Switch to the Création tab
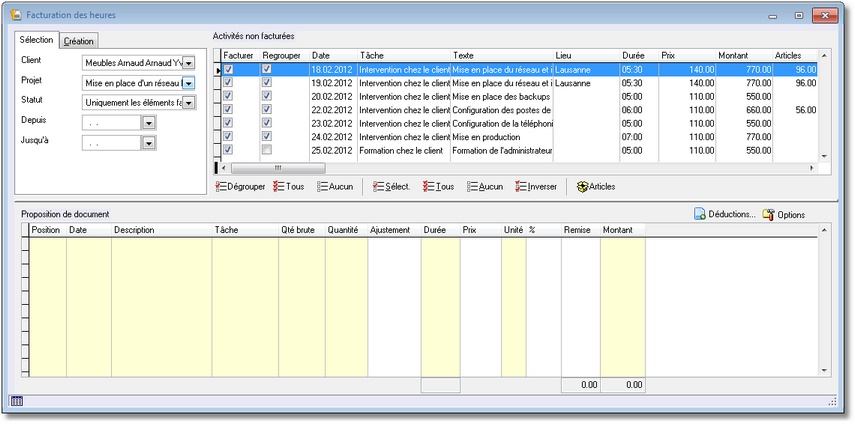The height and width of the screenshot is (424, 855). point(78,41)
